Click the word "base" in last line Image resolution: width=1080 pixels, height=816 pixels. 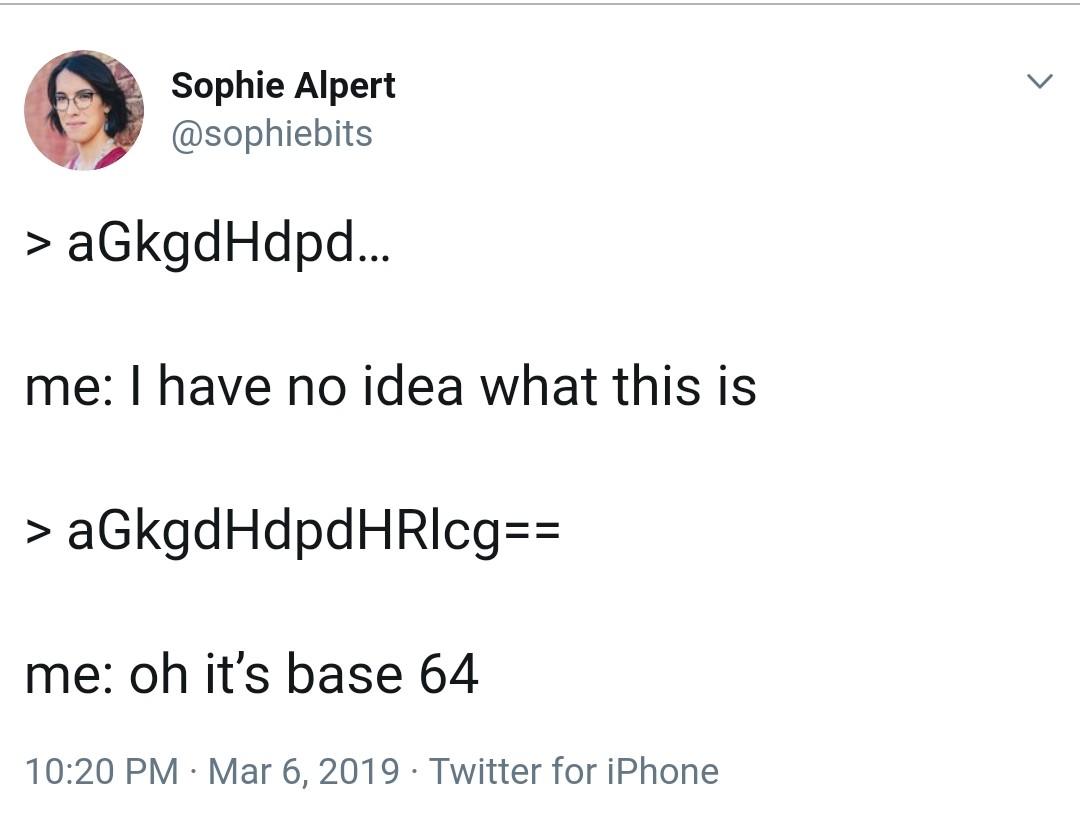344,673
